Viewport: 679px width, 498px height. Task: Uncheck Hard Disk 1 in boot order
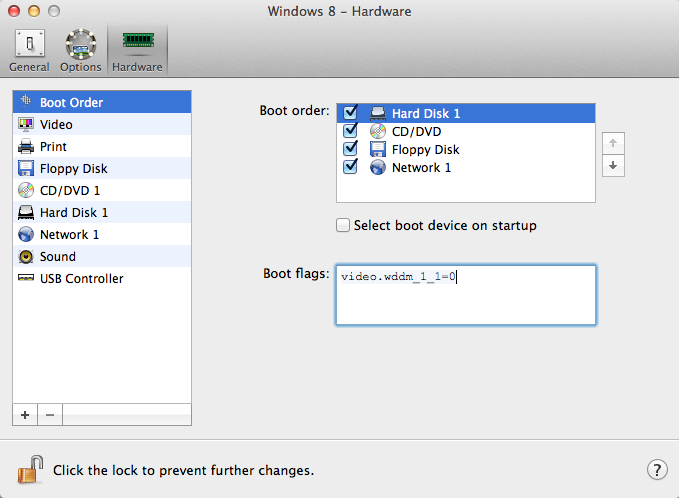[350, 113]
